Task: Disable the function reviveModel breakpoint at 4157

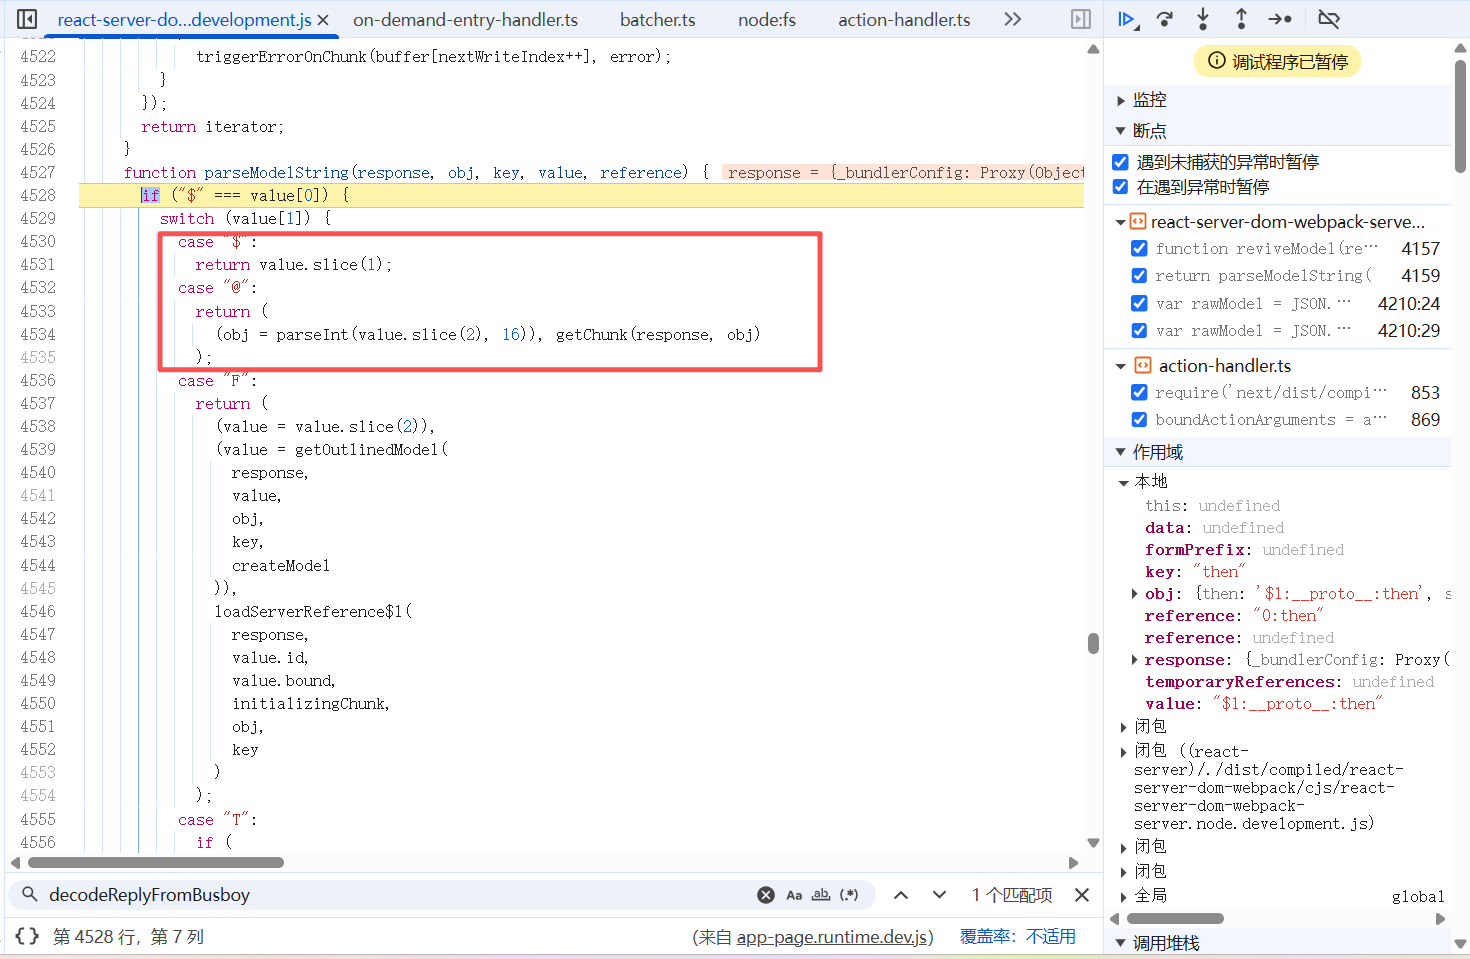Action: 1139,248
